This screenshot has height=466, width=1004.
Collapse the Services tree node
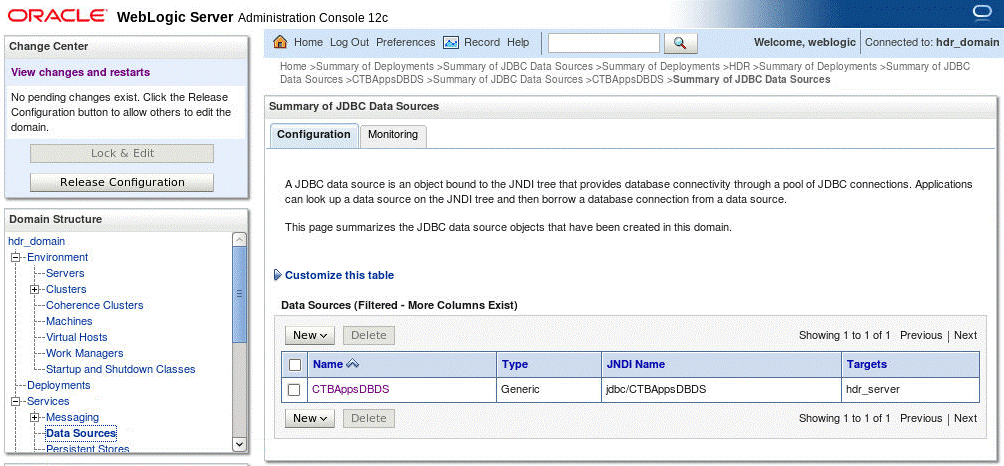[17, 401]
